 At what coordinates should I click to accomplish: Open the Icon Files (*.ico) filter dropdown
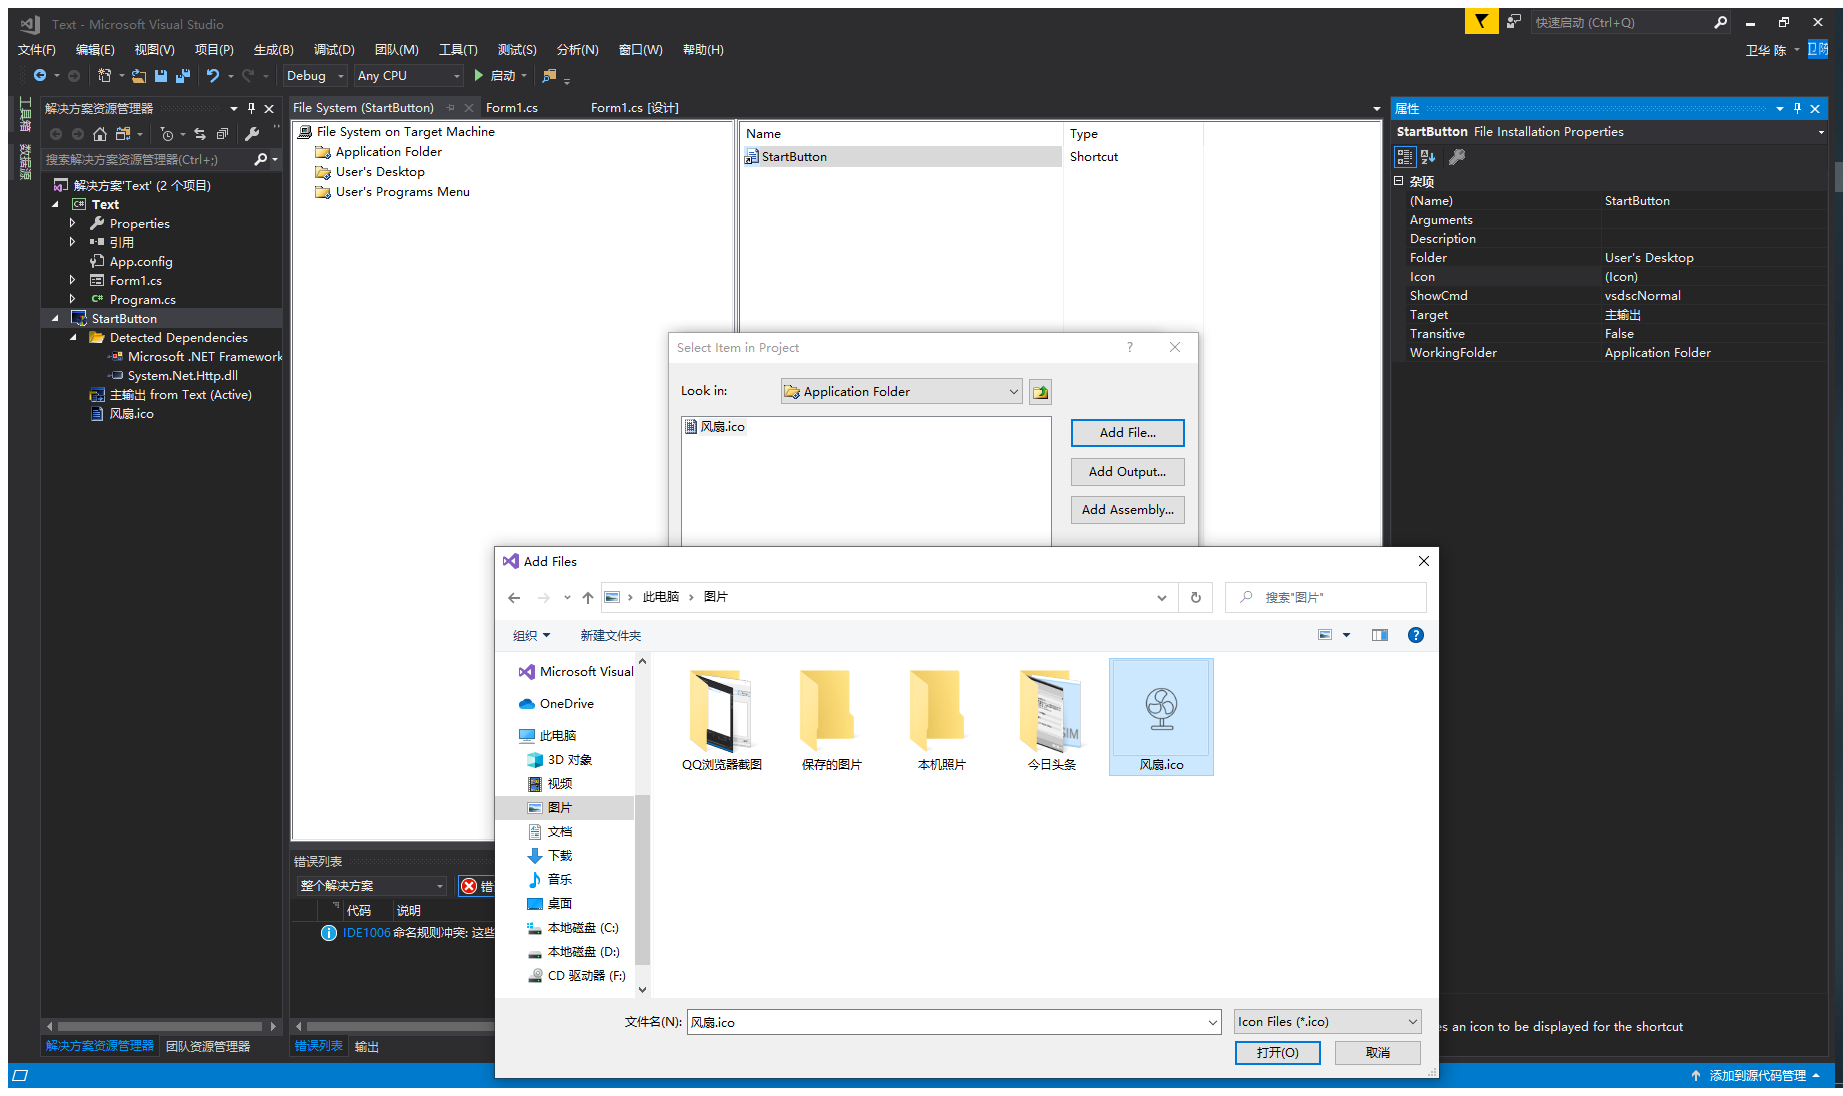(x=1327, y=1021)
